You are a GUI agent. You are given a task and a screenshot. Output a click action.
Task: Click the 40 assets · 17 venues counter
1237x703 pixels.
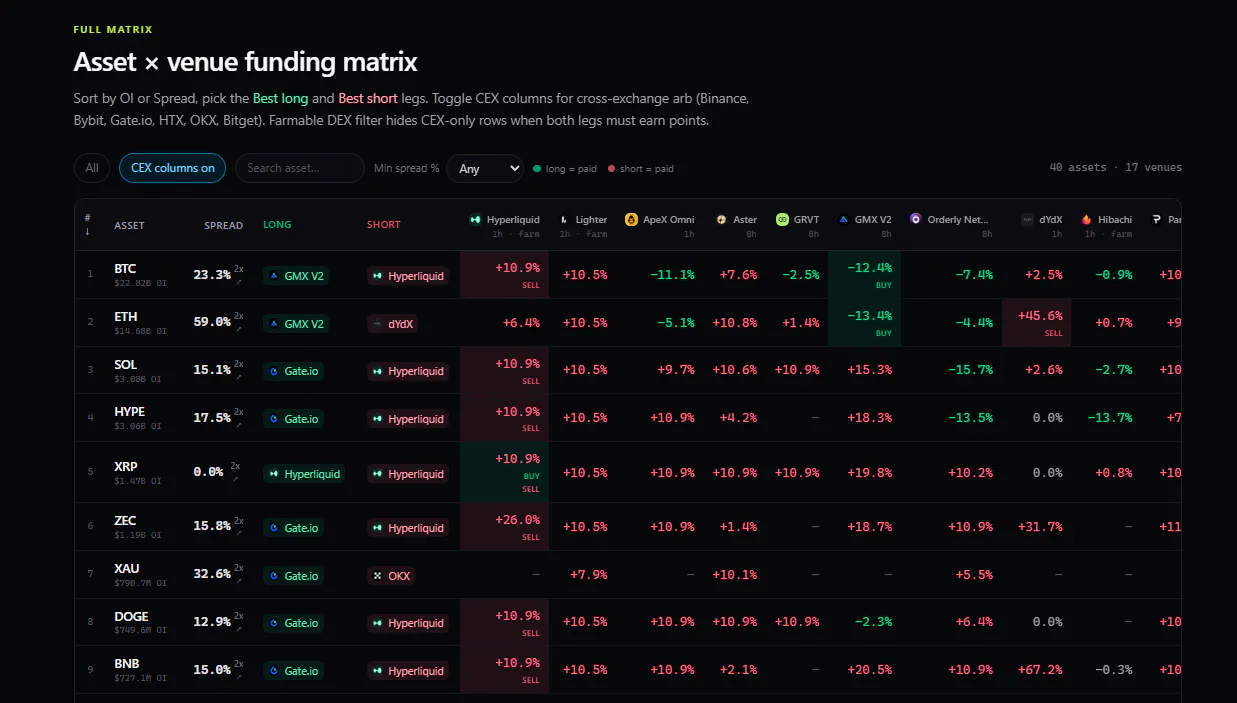tap(1115, 167)
